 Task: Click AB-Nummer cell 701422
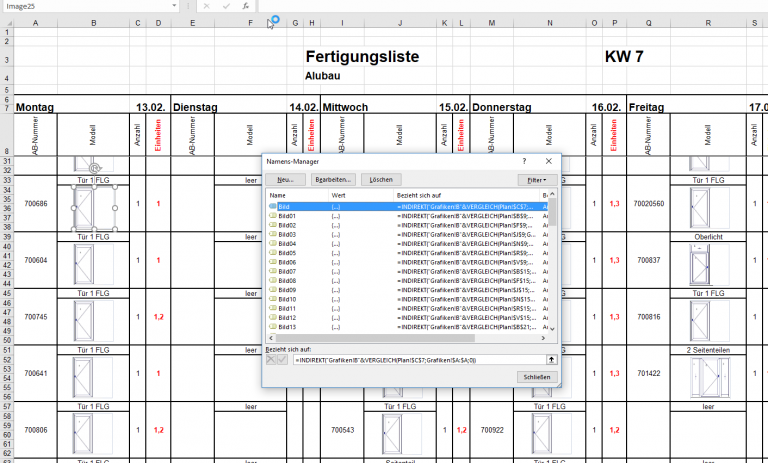648,373
